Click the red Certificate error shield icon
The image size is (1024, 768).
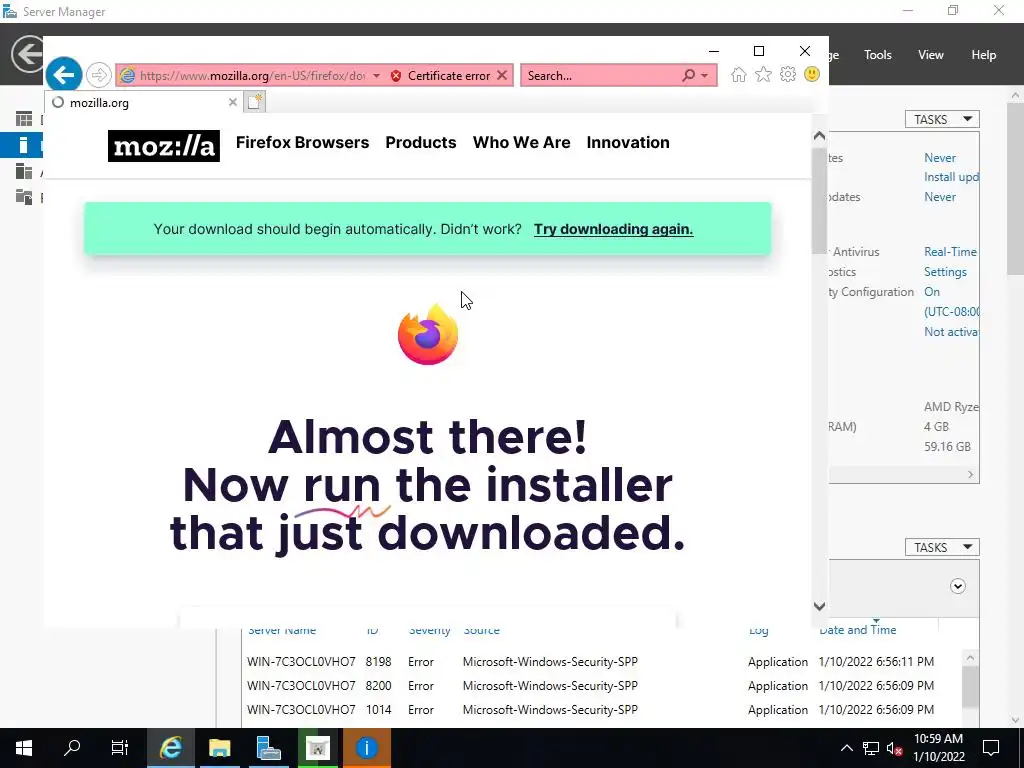pos(396,76)
